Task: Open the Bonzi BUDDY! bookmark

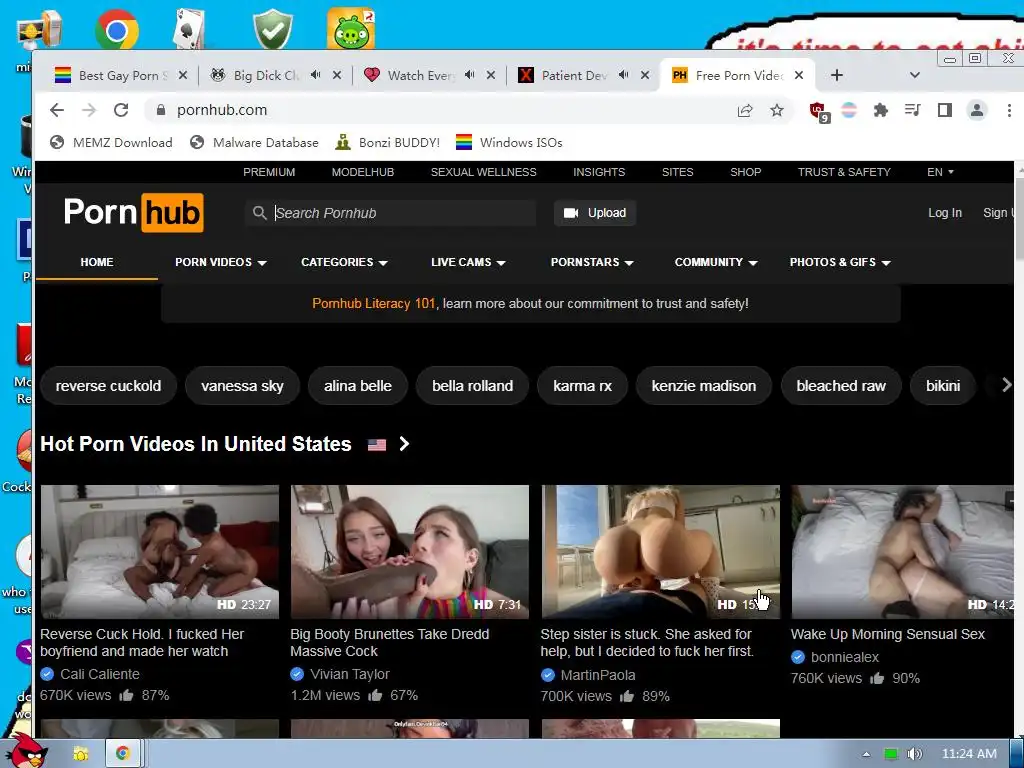Action: (x=387, y=142)
